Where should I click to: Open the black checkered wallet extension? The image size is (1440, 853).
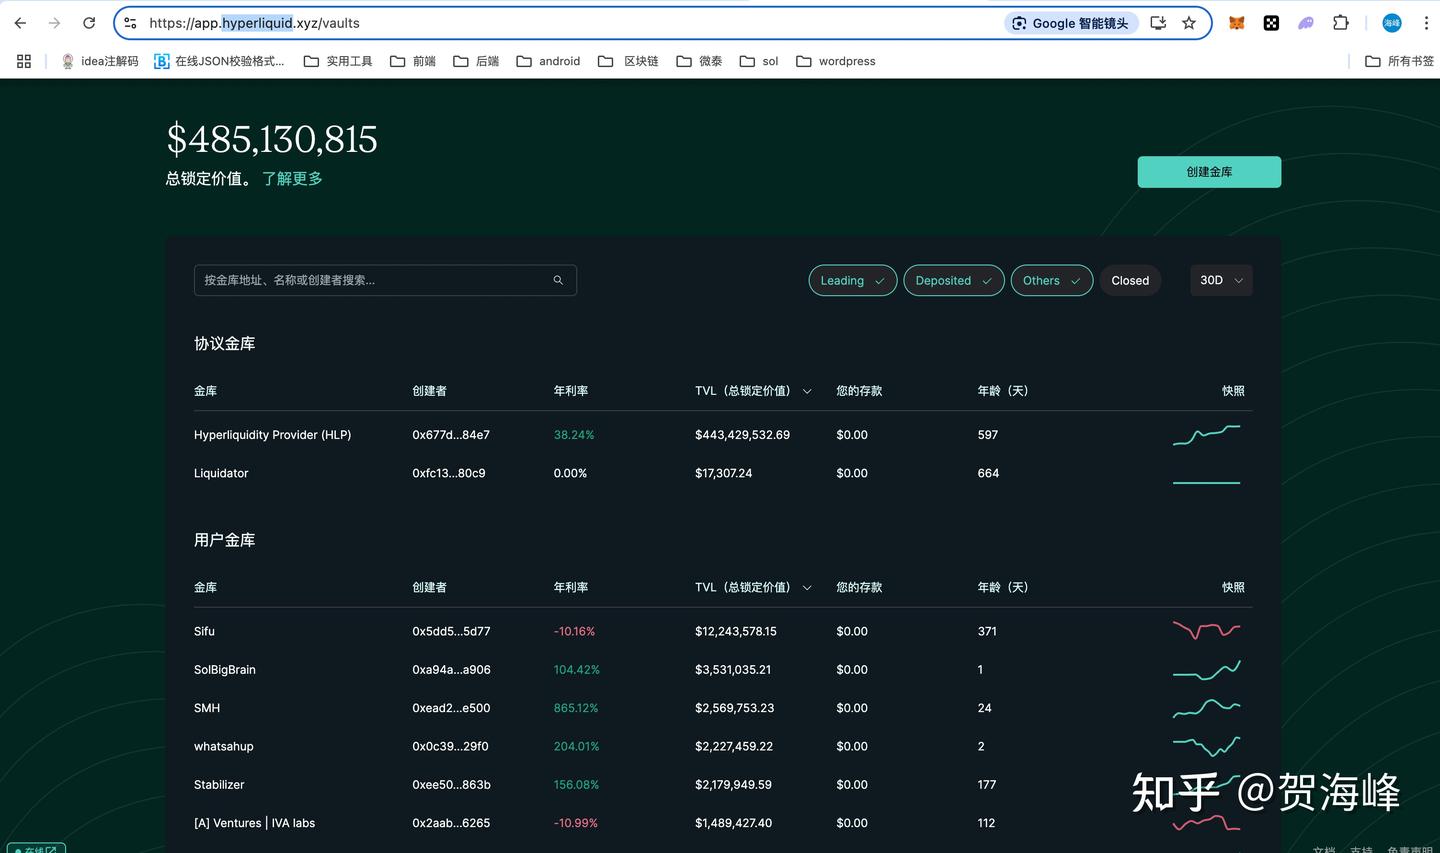[1271, 23]
